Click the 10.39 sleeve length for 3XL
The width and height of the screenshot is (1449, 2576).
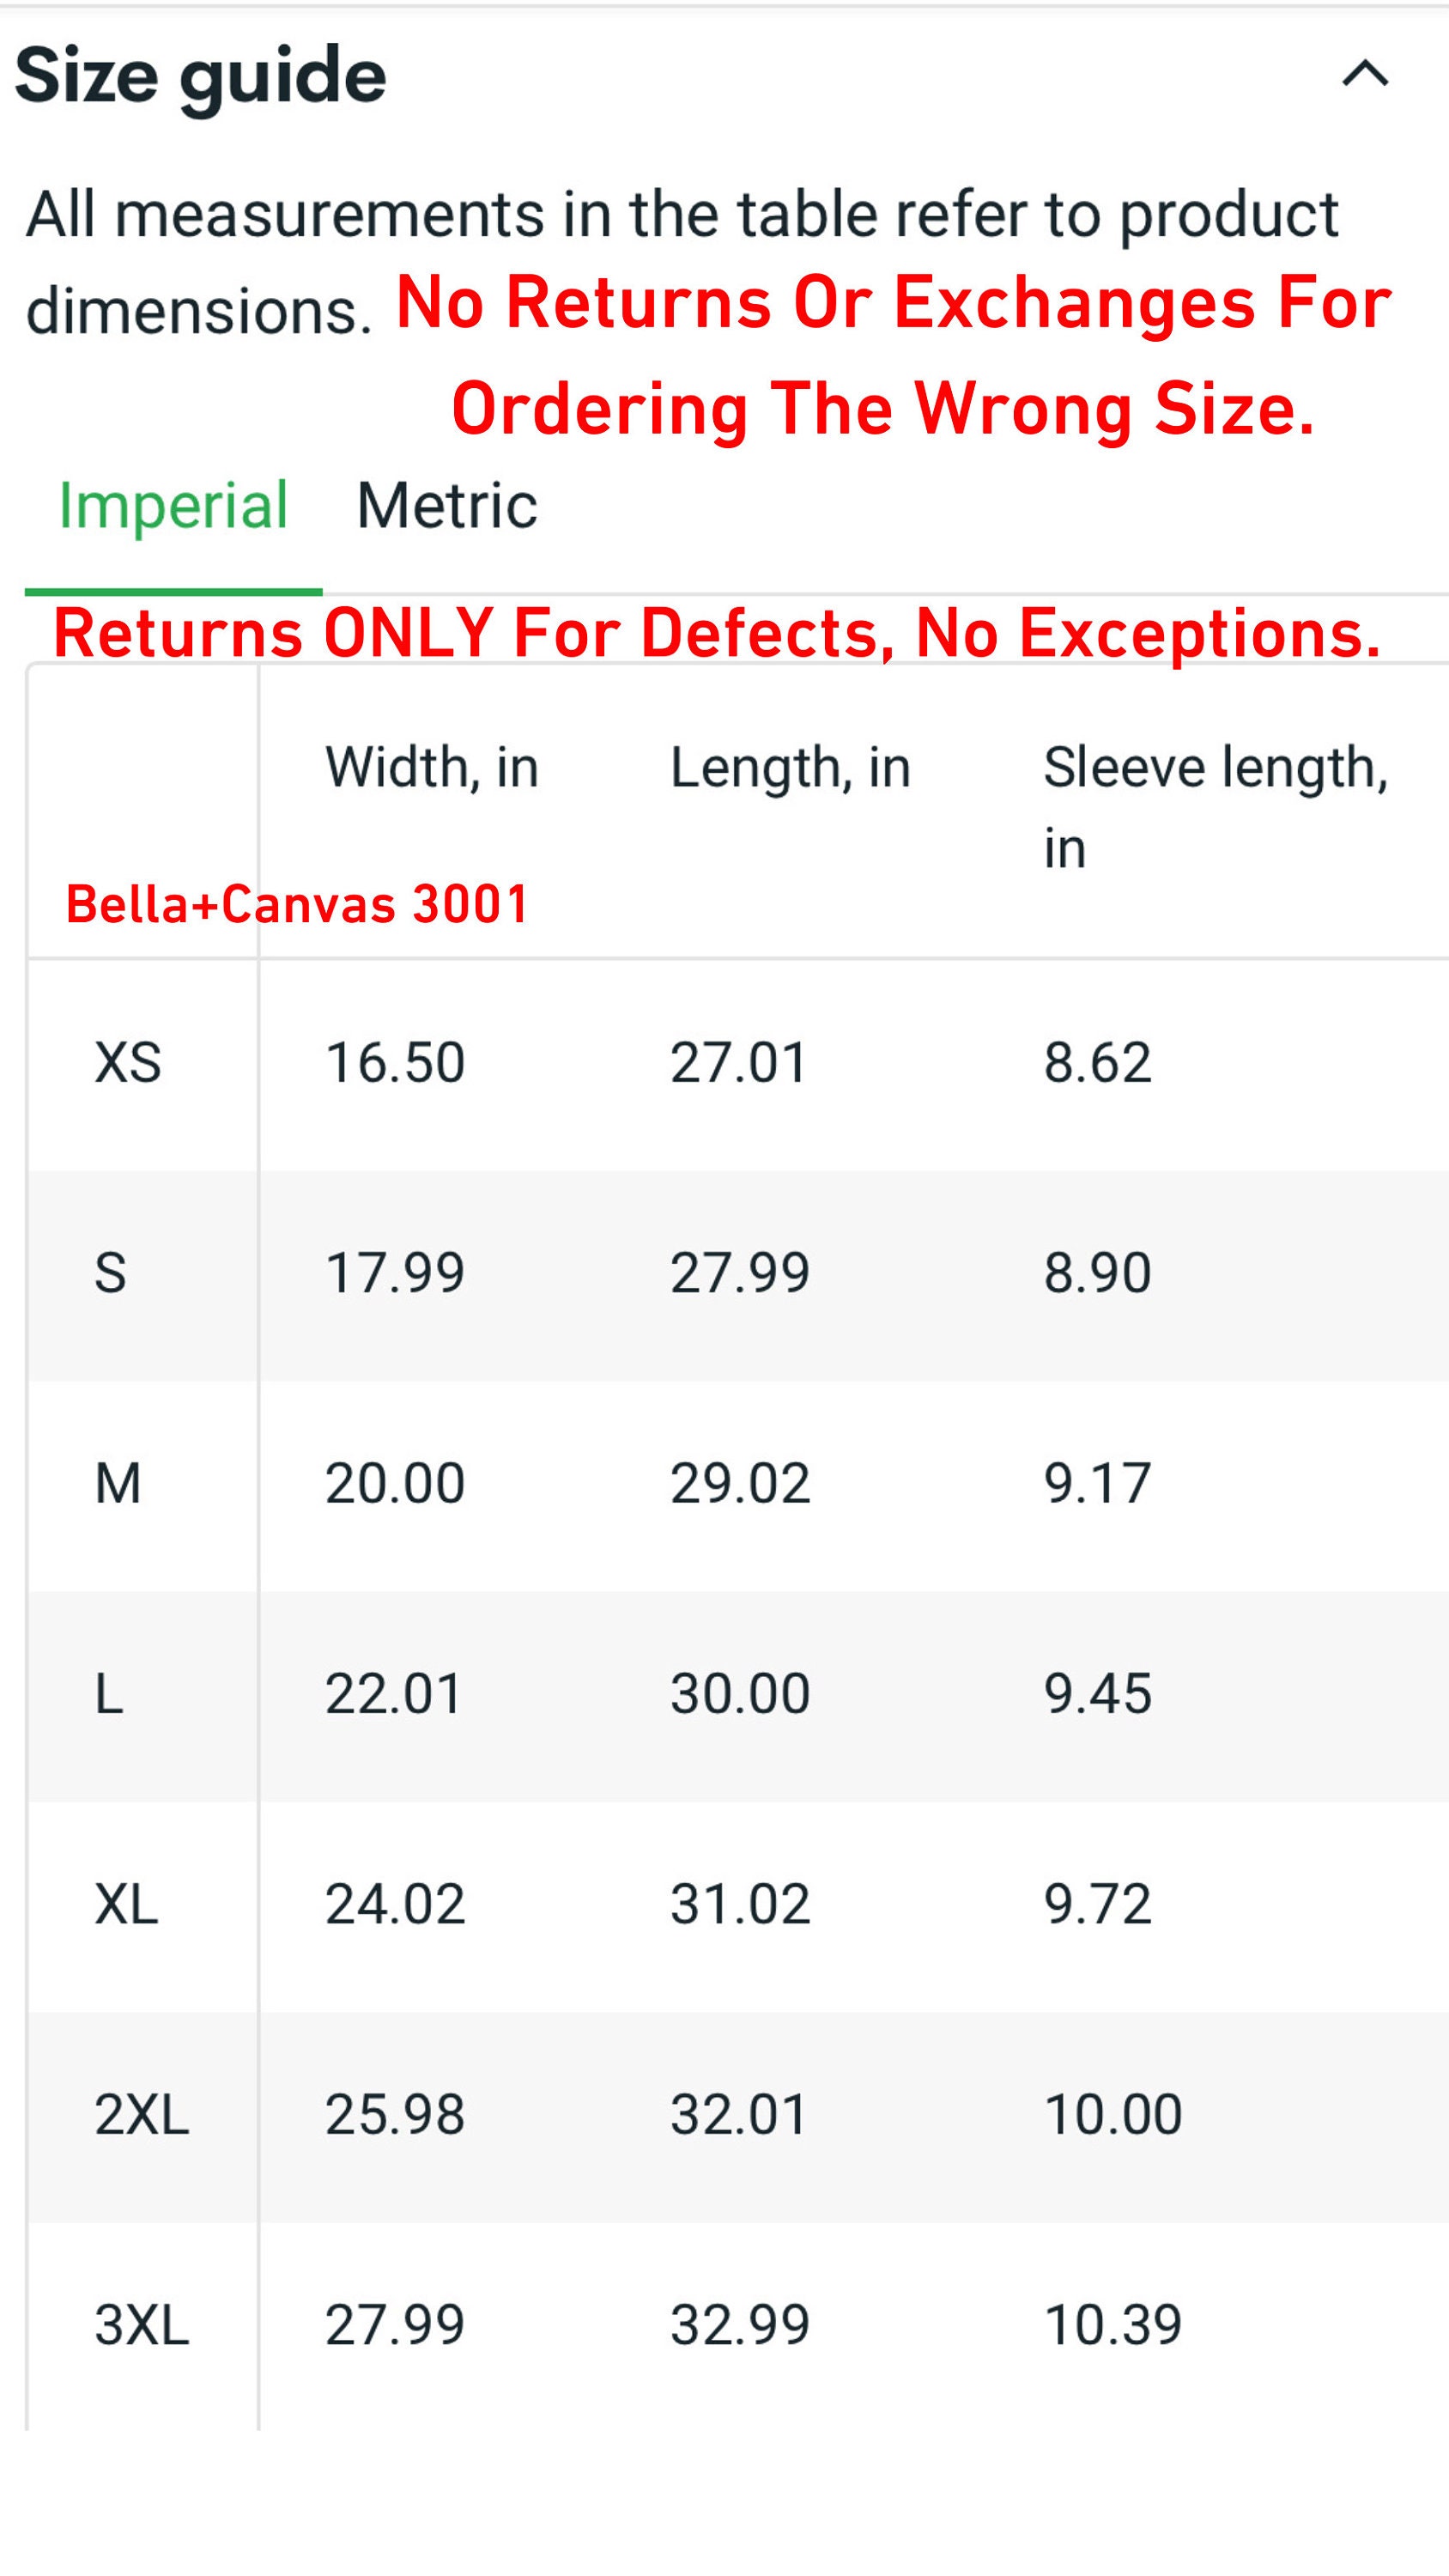point(1113,2324)
